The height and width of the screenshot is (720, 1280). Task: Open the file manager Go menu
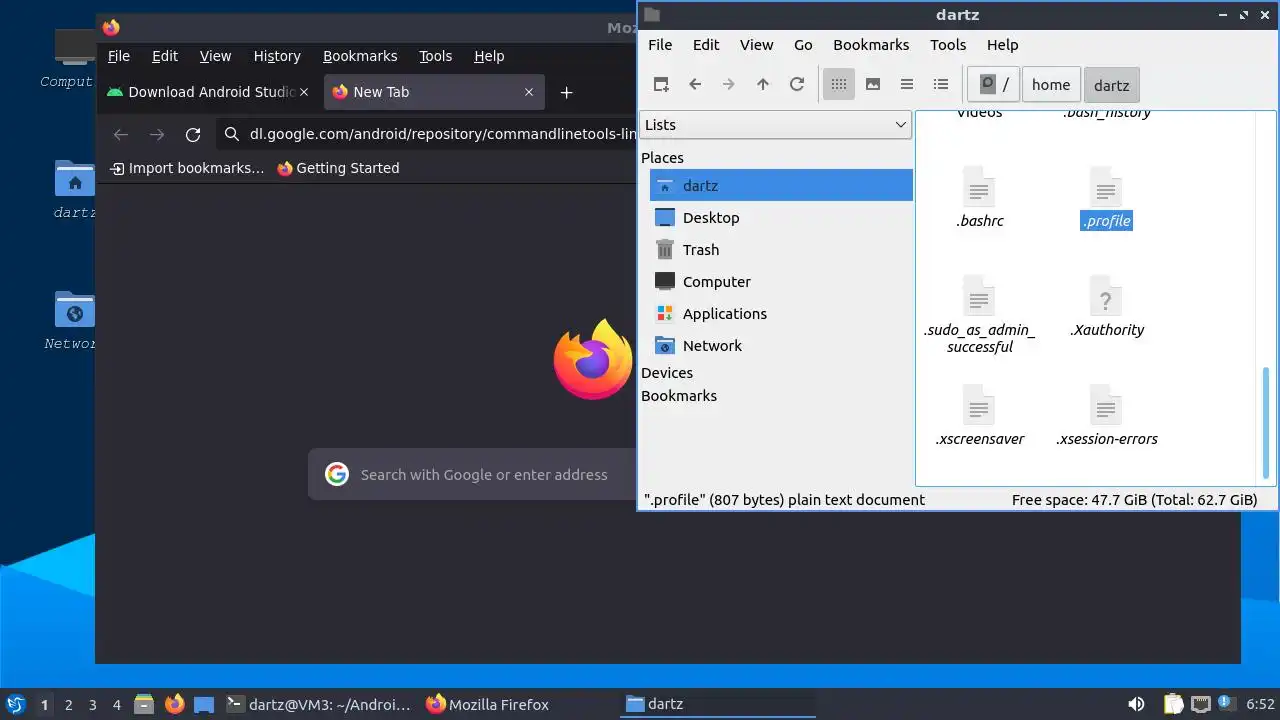[x=803, y=45]
